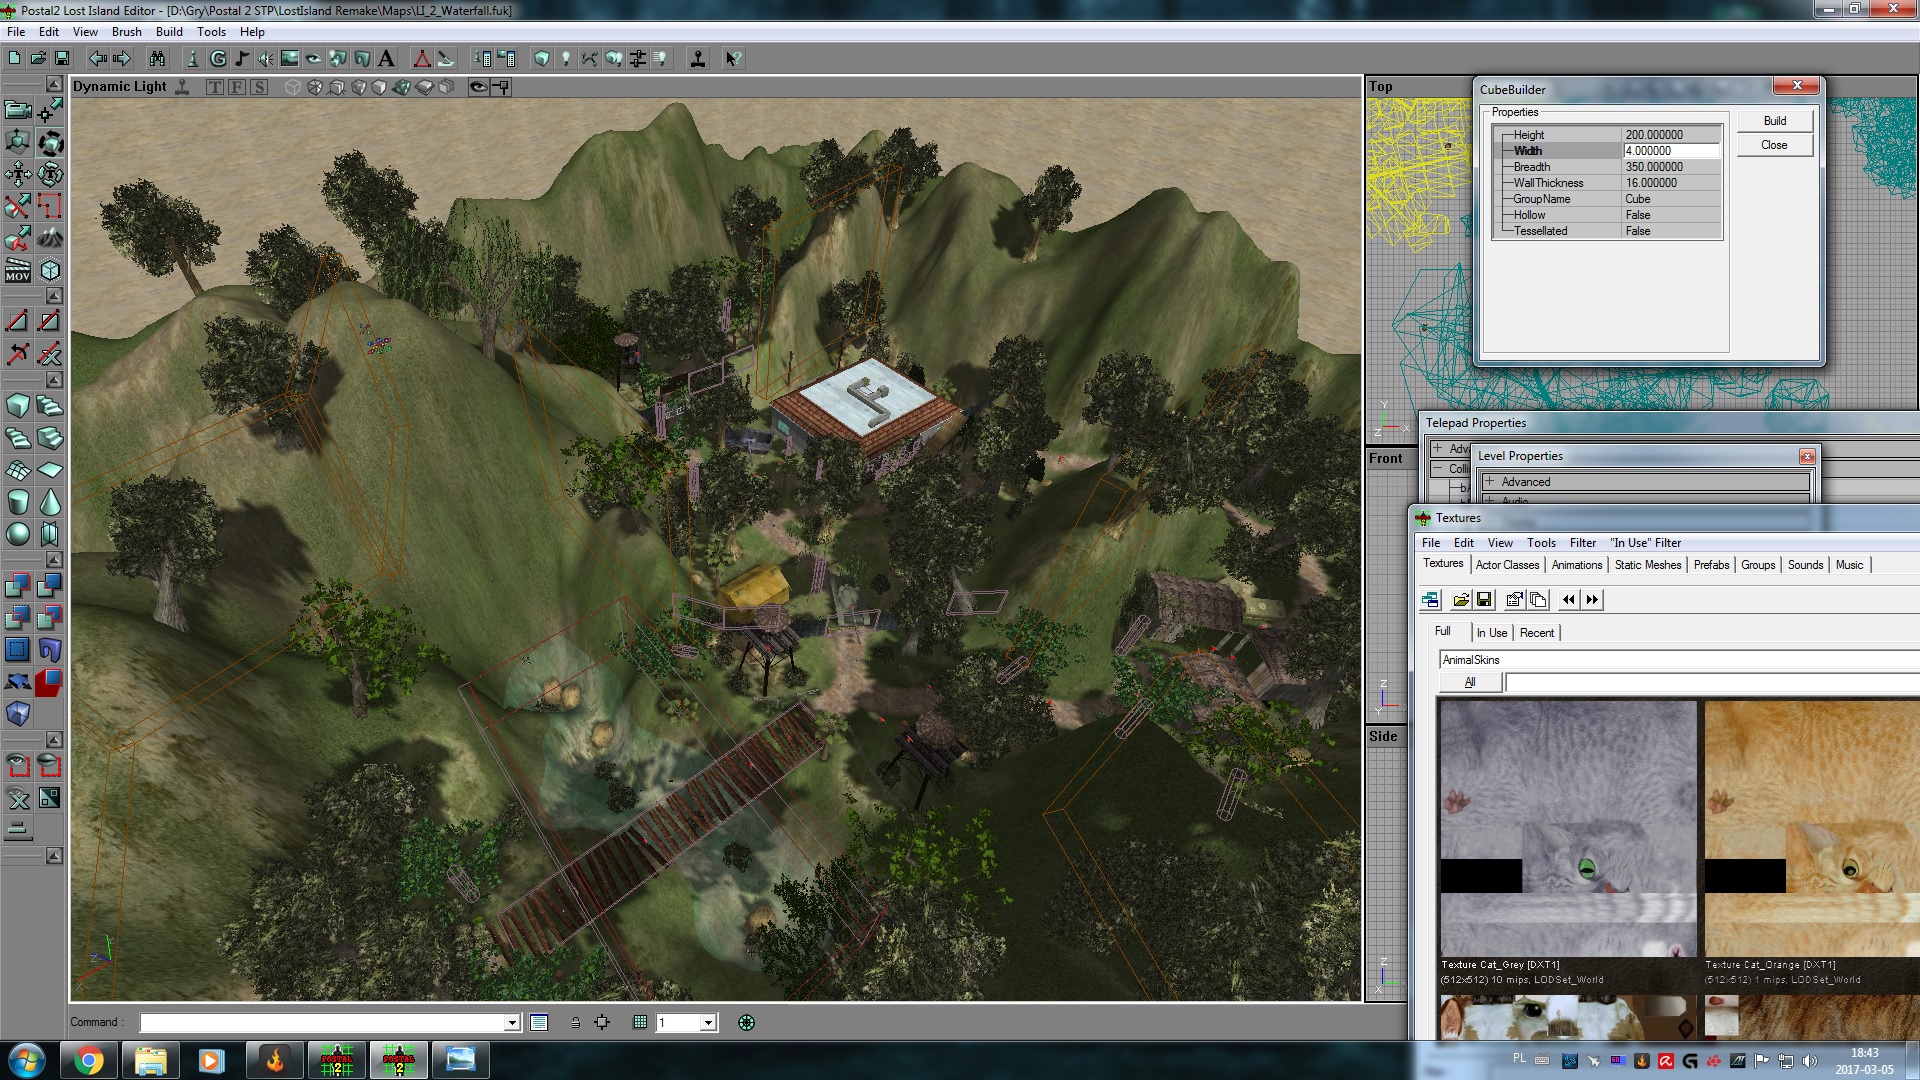This screenshot has width=1920, height=1080.
Task: Open the Build menu
Action: pos(169,31)
